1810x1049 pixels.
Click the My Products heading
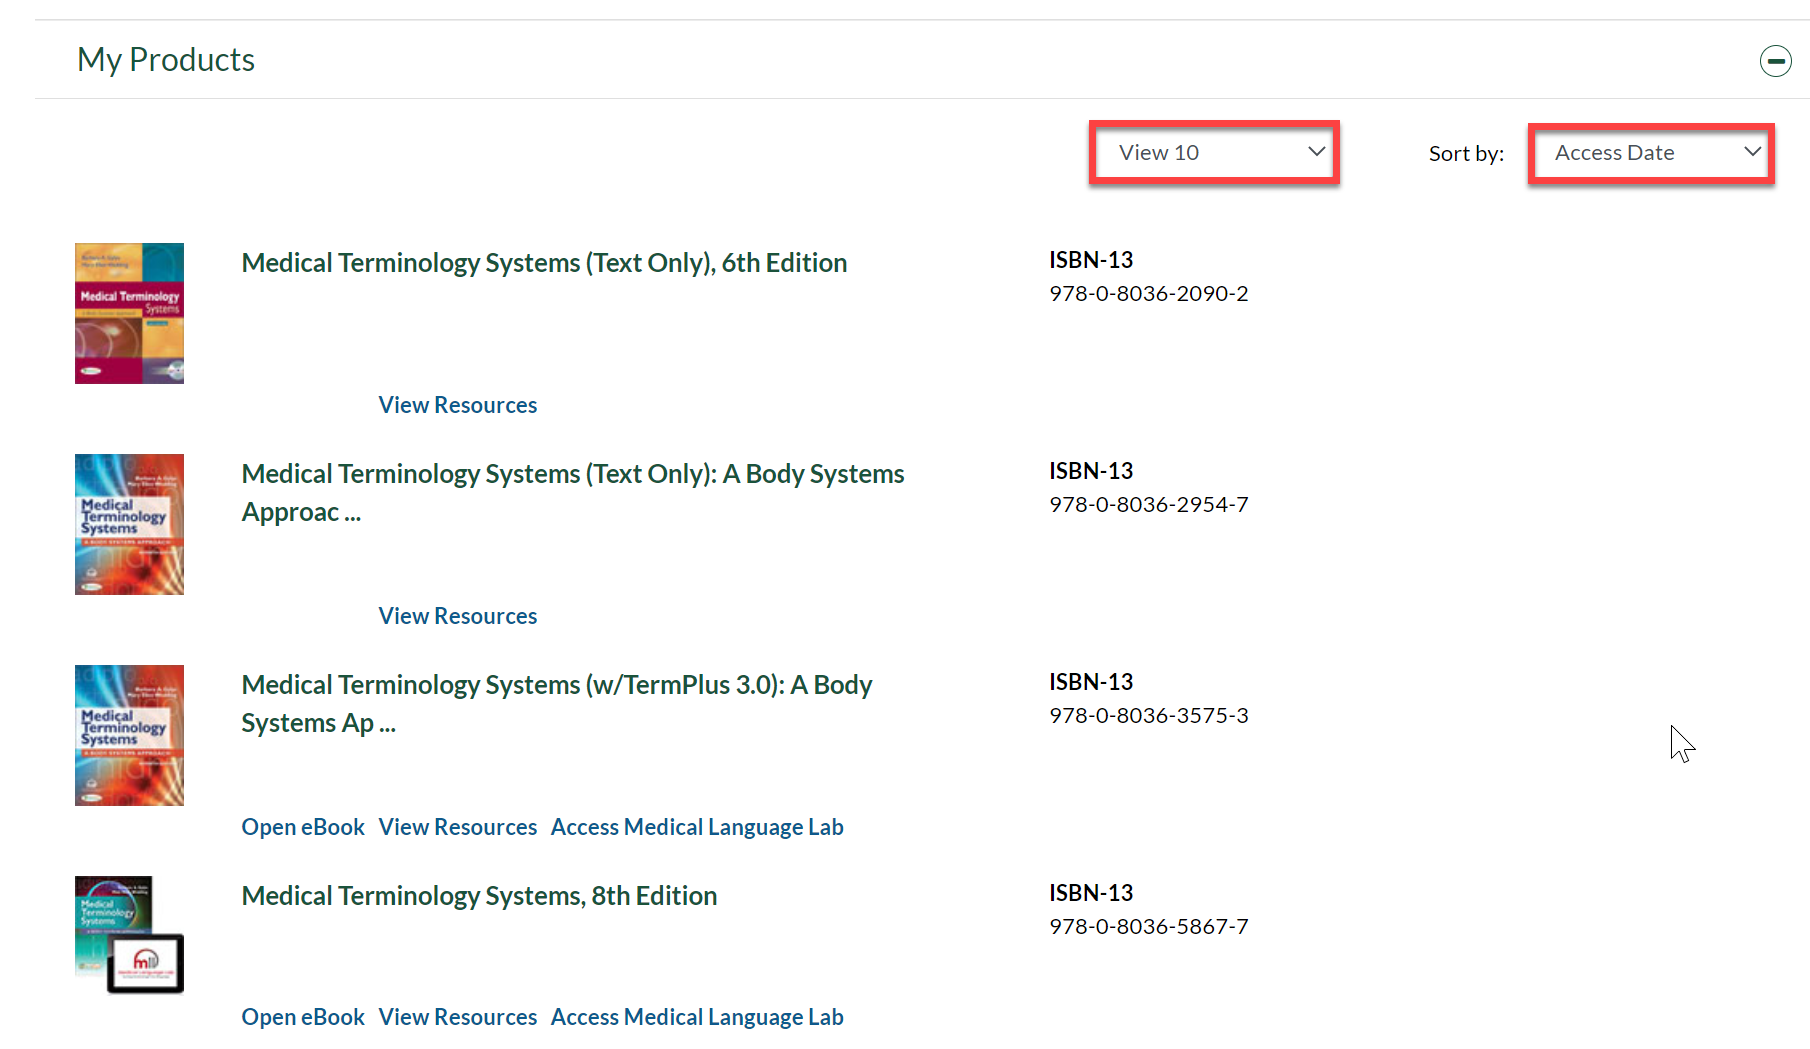click(x=166, y=60)
